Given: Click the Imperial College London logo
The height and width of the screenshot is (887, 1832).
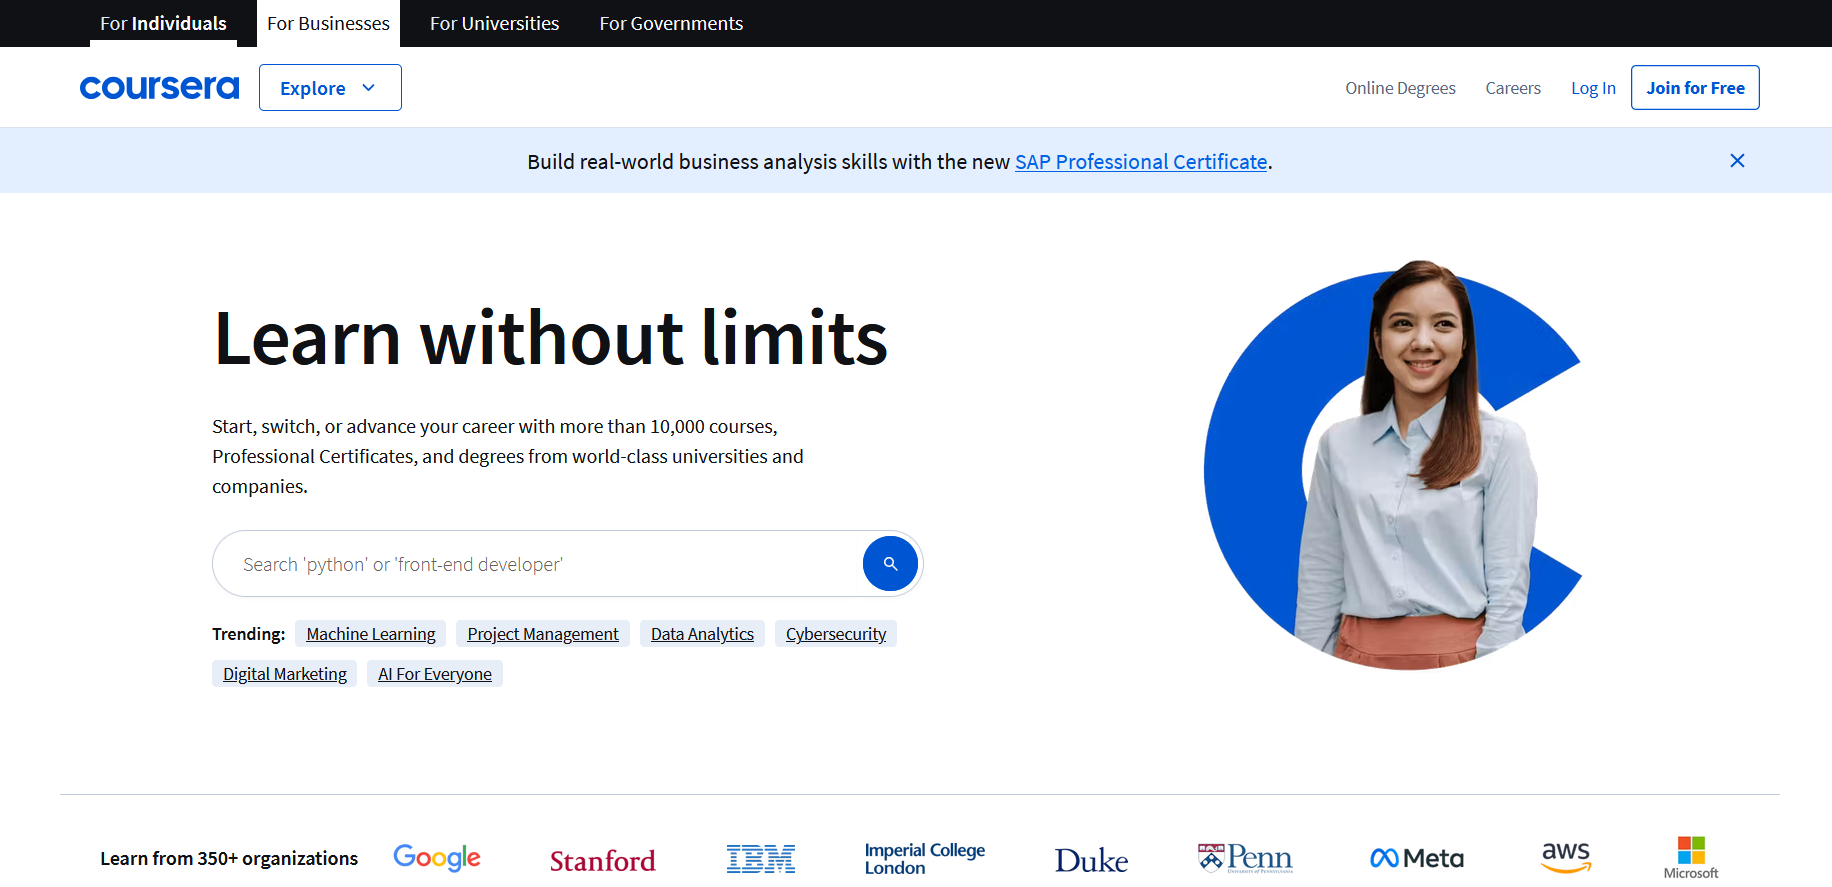Looking at the screenshot, I should point(925,859).
